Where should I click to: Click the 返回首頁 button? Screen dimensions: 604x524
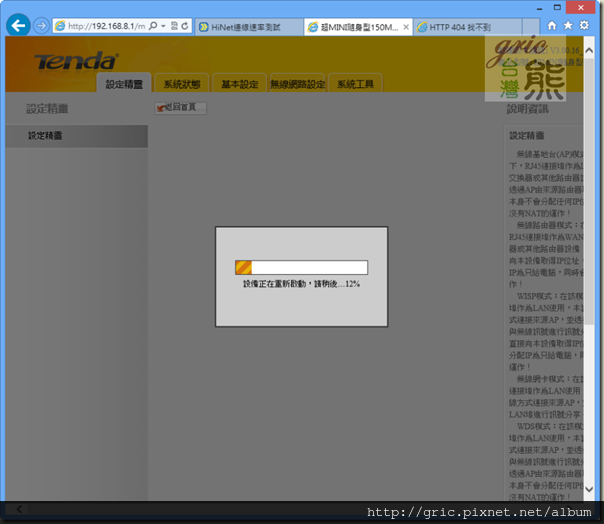180,108
